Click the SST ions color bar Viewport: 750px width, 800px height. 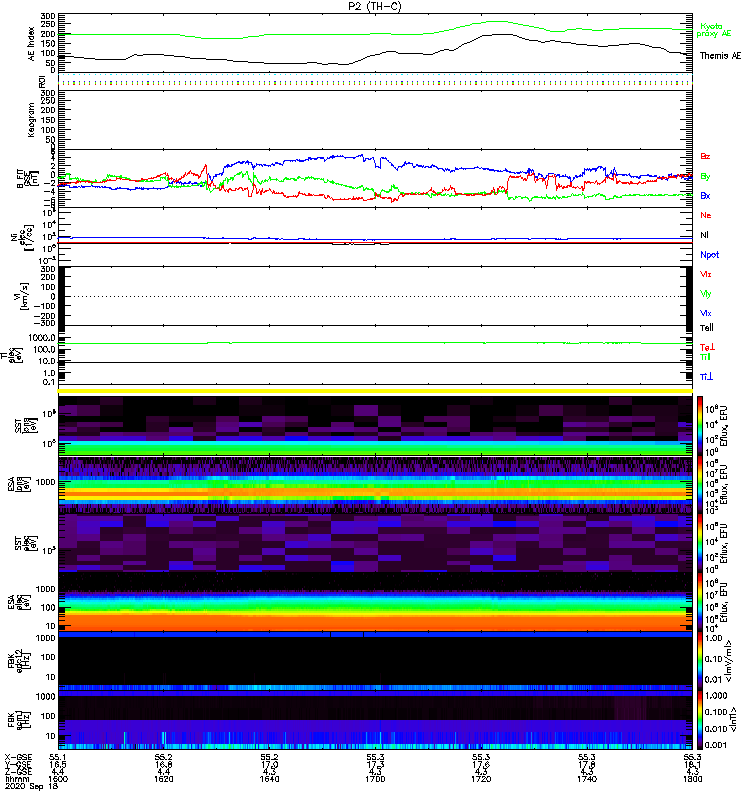(x=699, y=426)
